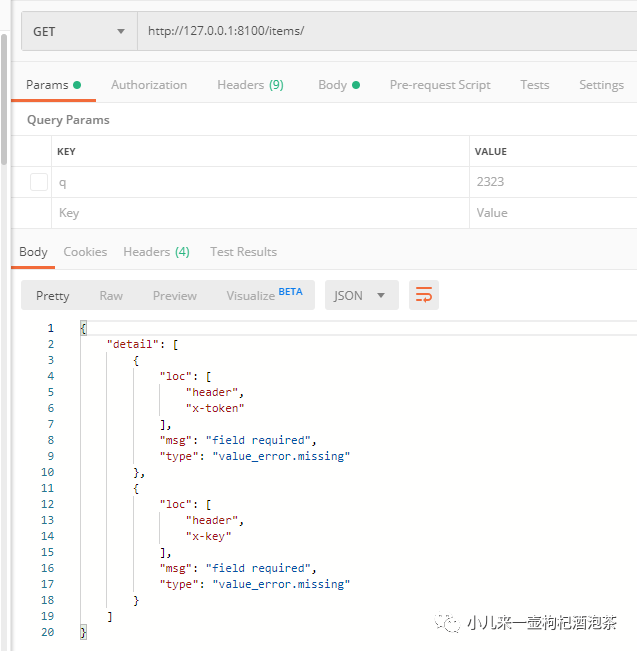The image size is (637, 651).
Task: Toggle the q query param checkbox
Action: point(39,182)
